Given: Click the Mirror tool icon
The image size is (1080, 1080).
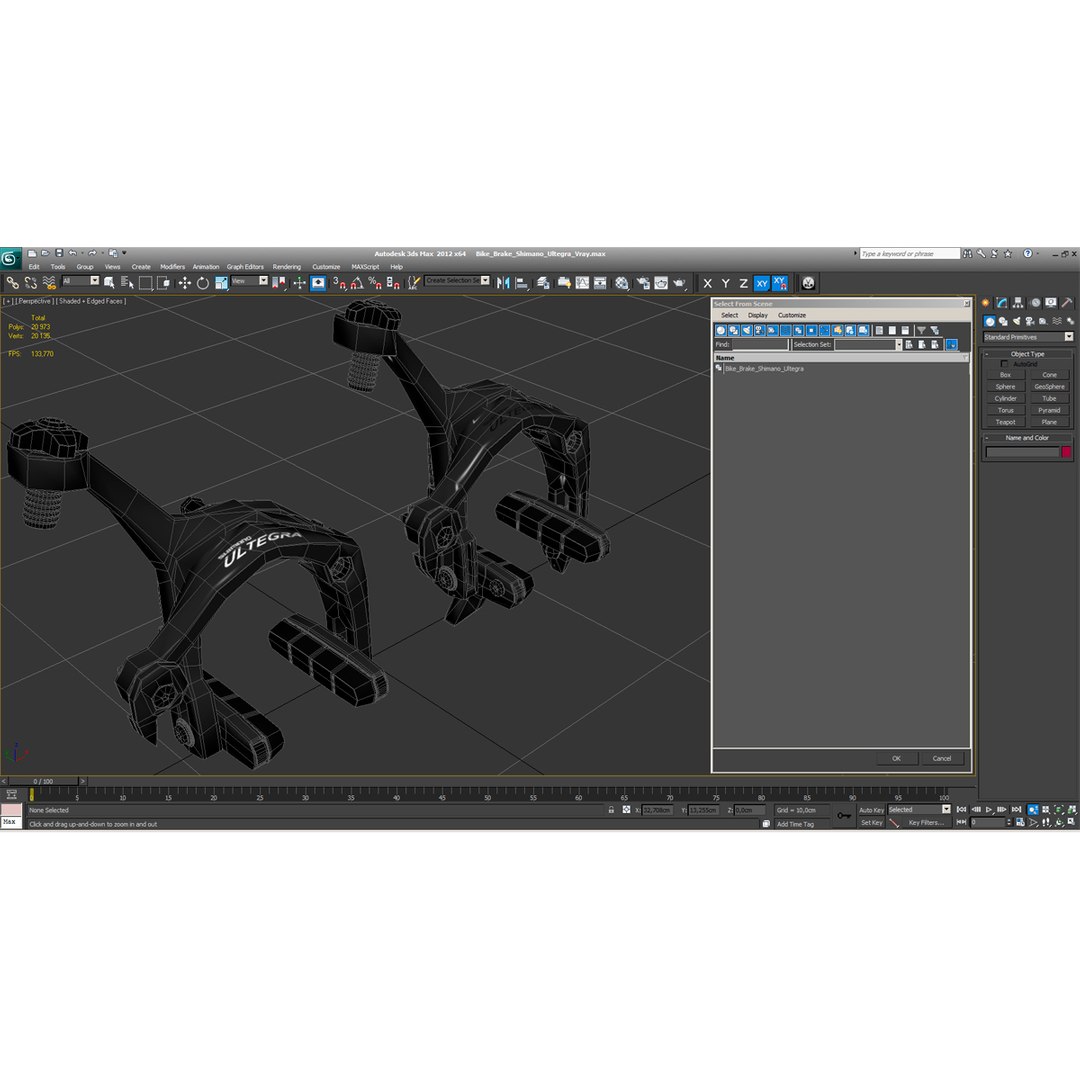Looking at the screenshot, I should click(503, 283).
